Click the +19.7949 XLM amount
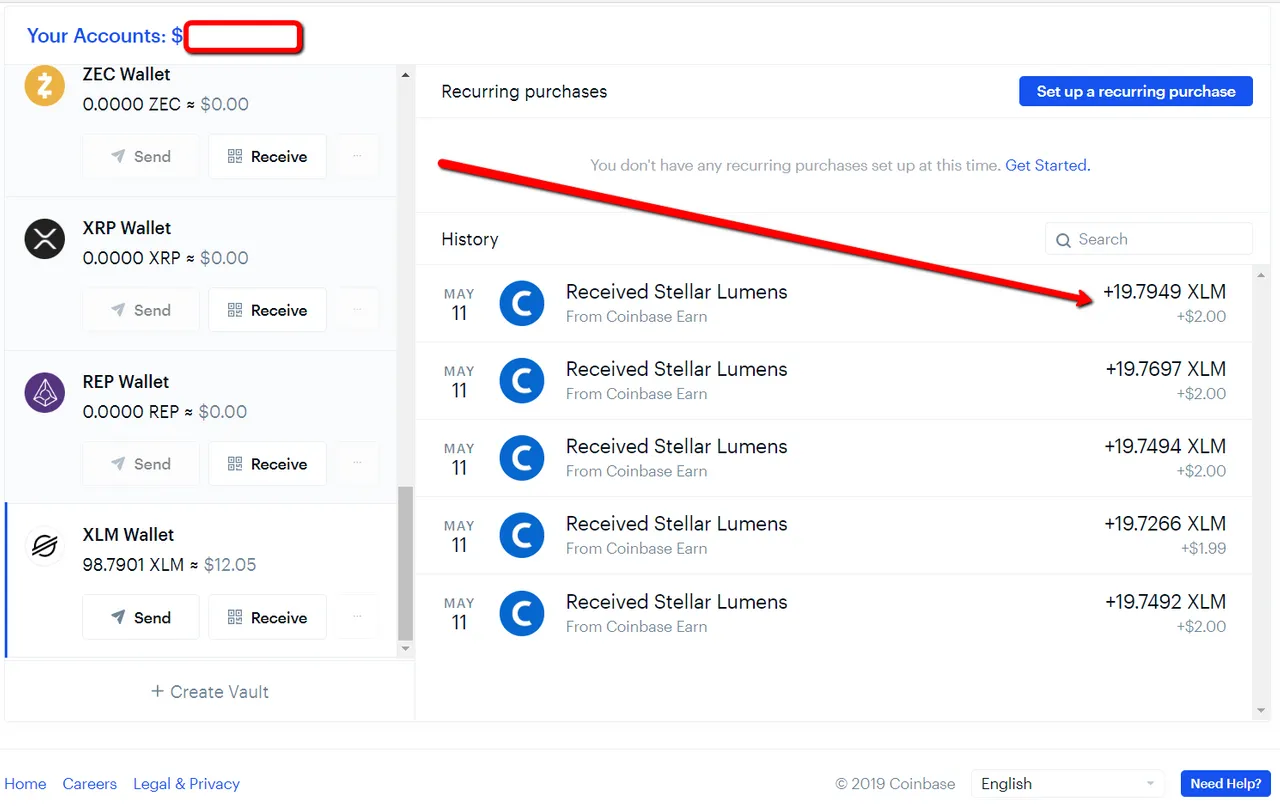The height and width of the screenshot is (808, 1280). pyautogui.click(x=1164, y=292)
